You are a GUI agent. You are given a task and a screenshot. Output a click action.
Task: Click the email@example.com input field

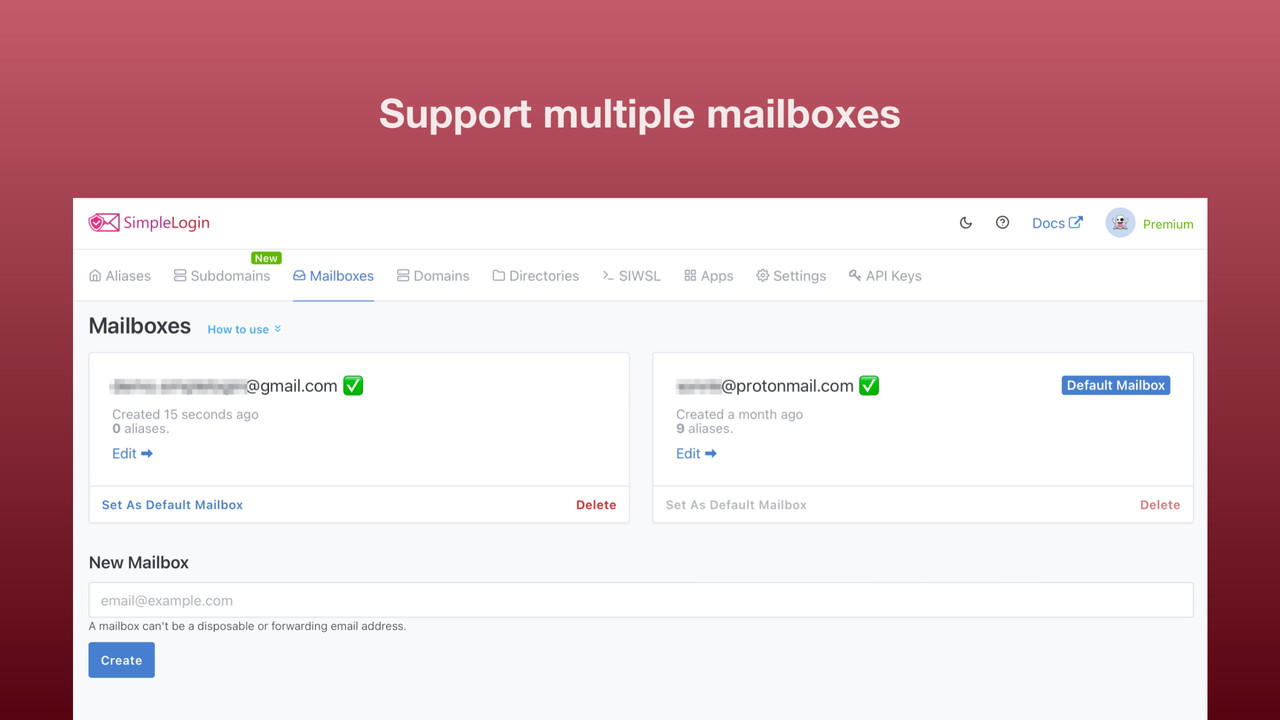pos(640,599)
